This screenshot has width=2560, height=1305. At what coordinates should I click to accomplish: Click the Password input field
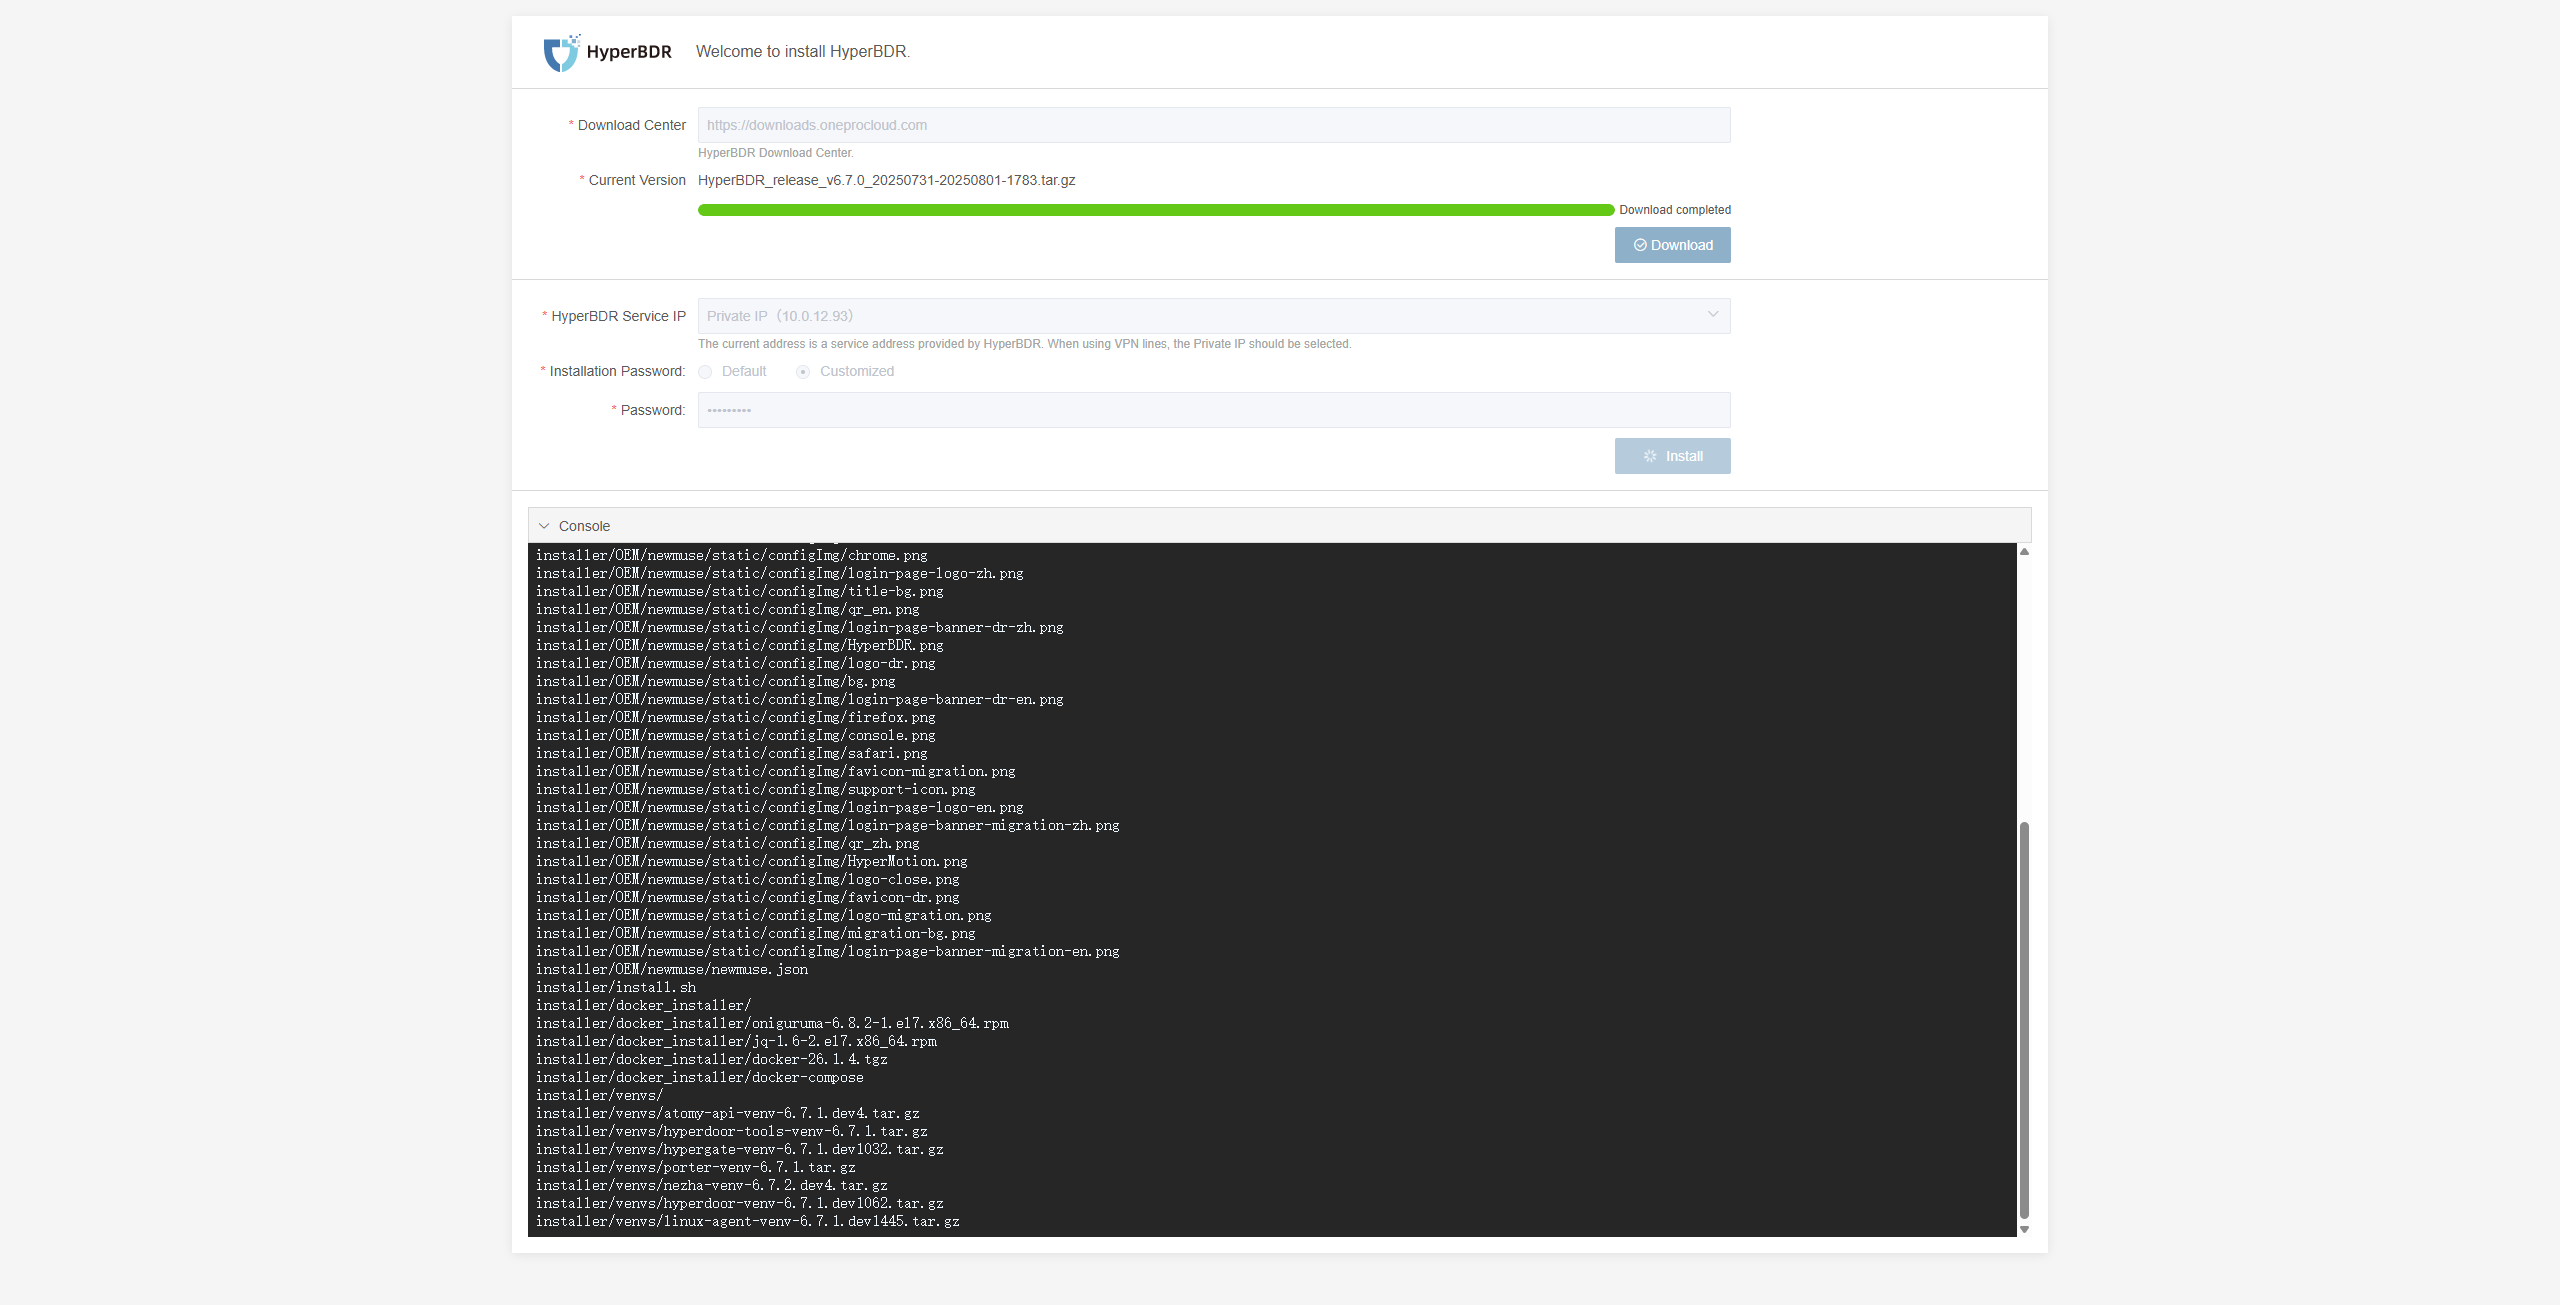pyautogui.click(x=1213, y=410)
